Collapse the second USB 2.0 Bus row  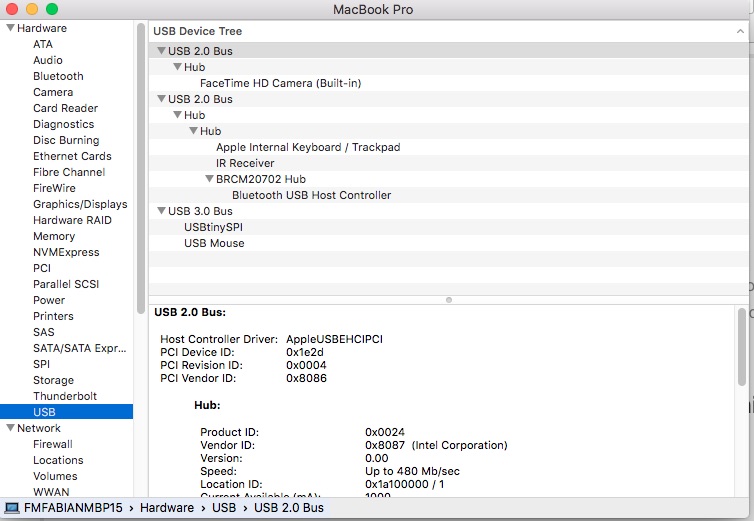pos(162,99)
